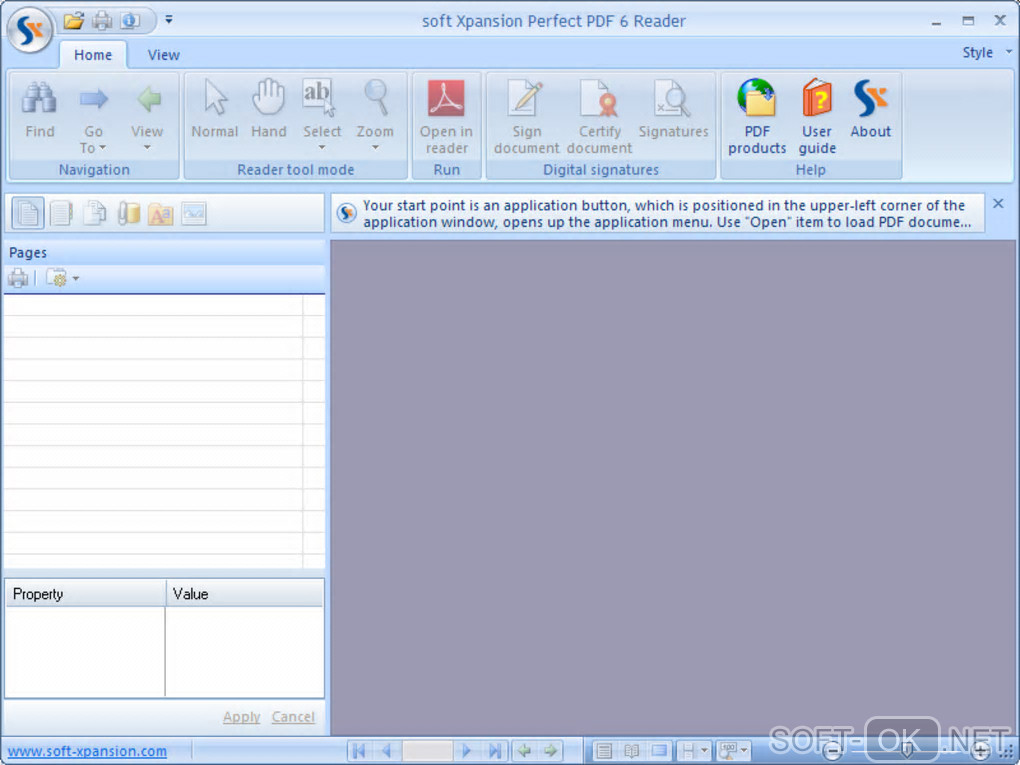Toggle the Bookmarks panel icon

point(62,213)
